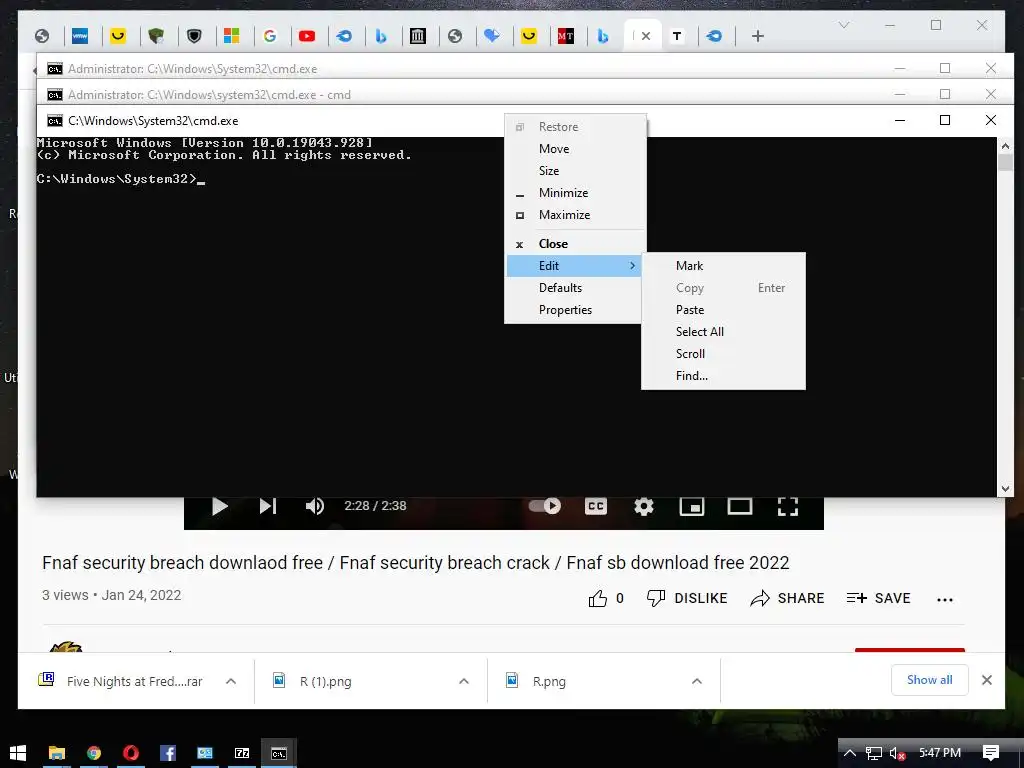Click the SAVE to playlist button

pos(878,598)
